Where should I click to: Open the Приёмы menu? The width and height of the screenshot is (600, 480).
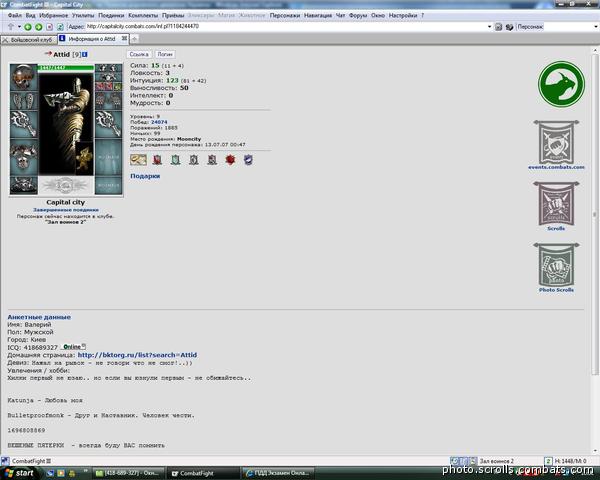tap(173, 16)
